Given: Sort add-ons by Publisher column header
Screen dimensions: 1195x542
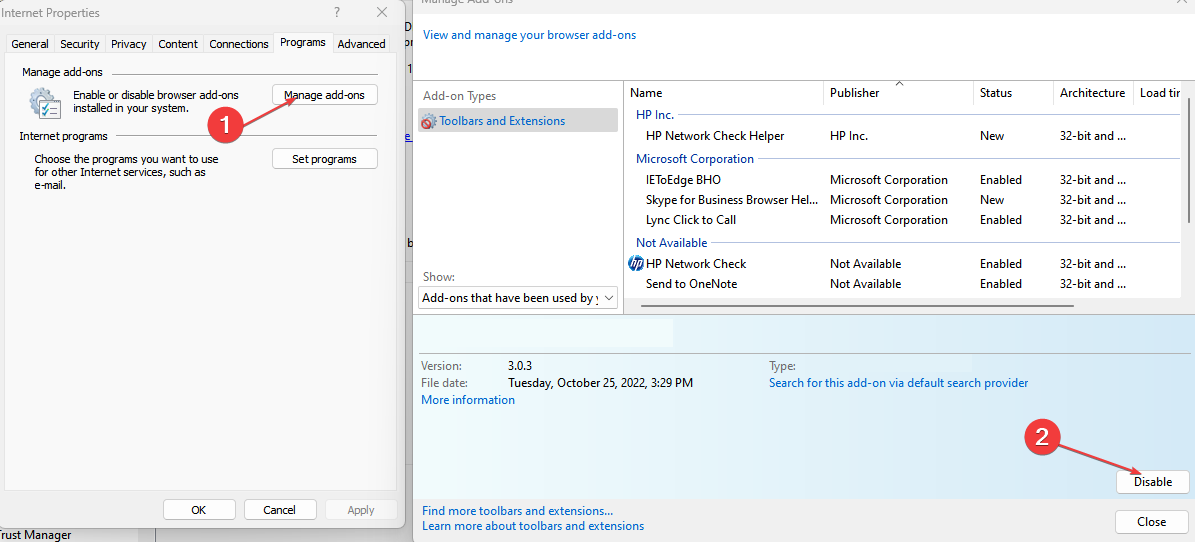Looking at the screenshot, I should click(855, 93).
